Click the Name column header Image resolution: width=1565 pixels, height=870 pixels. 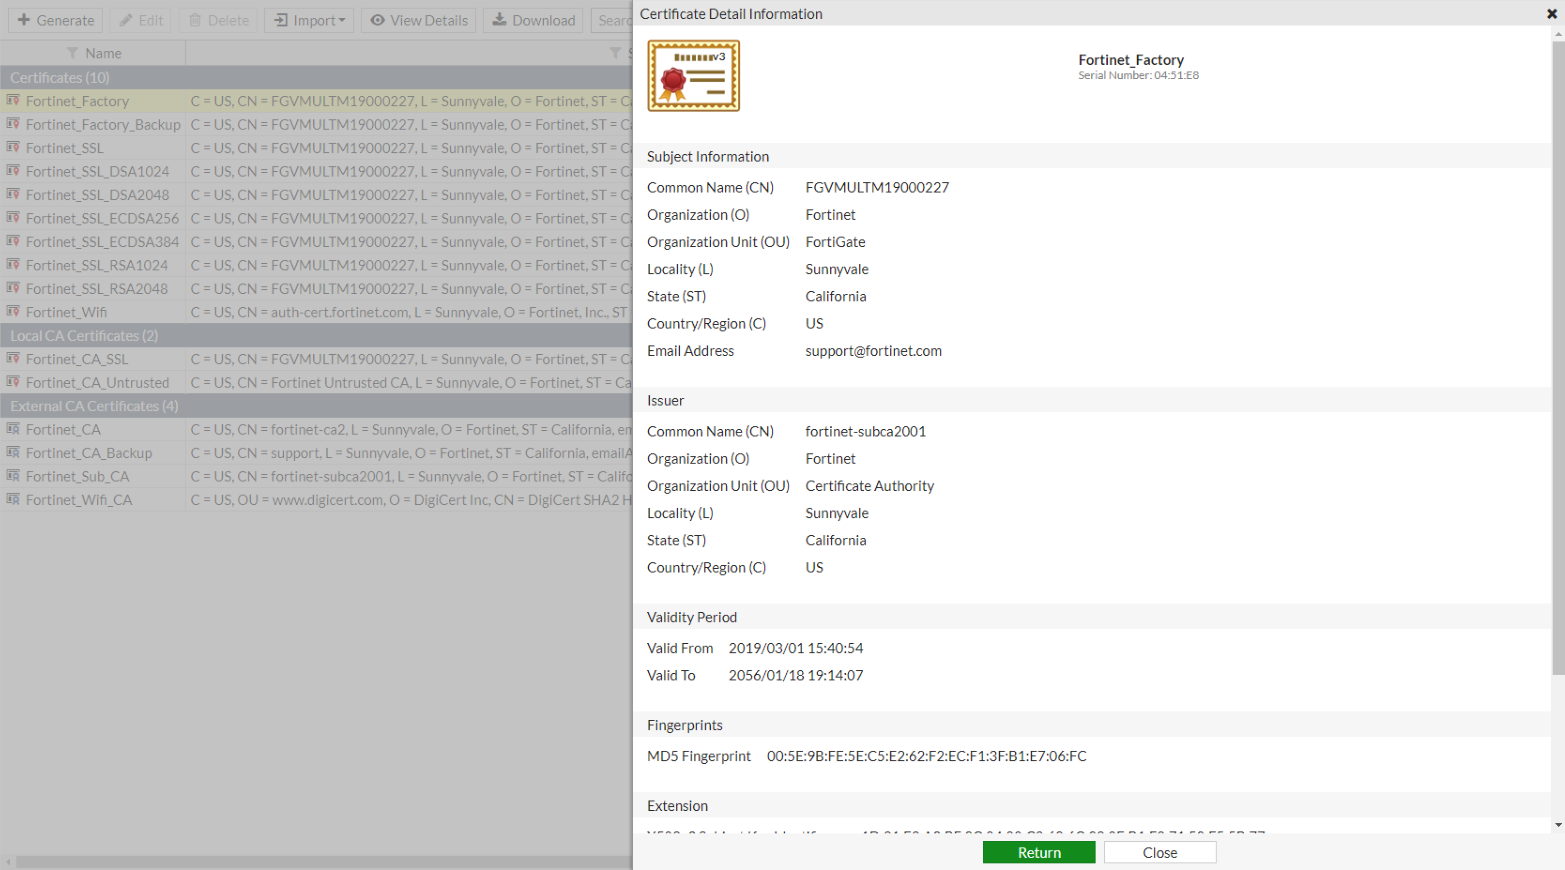(x=93, y=53)
